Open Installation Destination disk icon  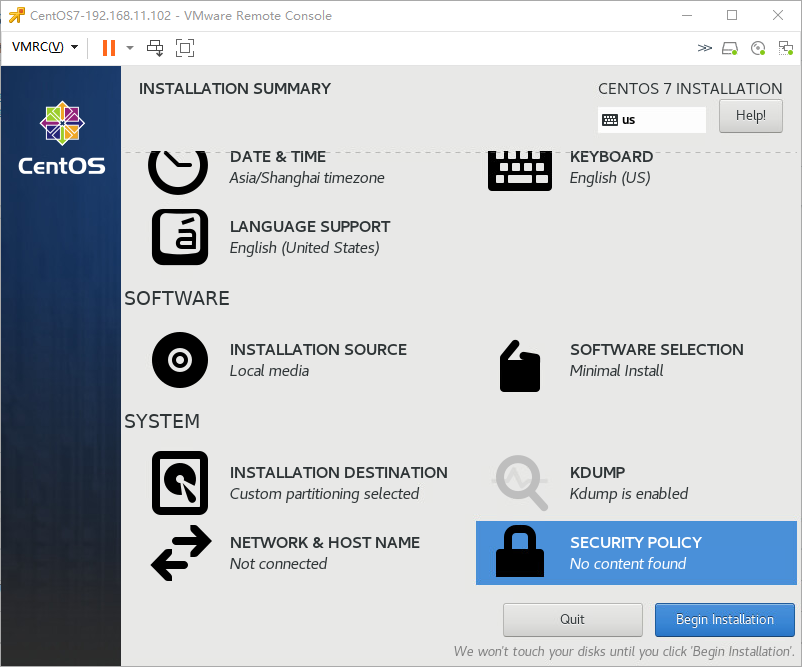click(x=180, y=483)
